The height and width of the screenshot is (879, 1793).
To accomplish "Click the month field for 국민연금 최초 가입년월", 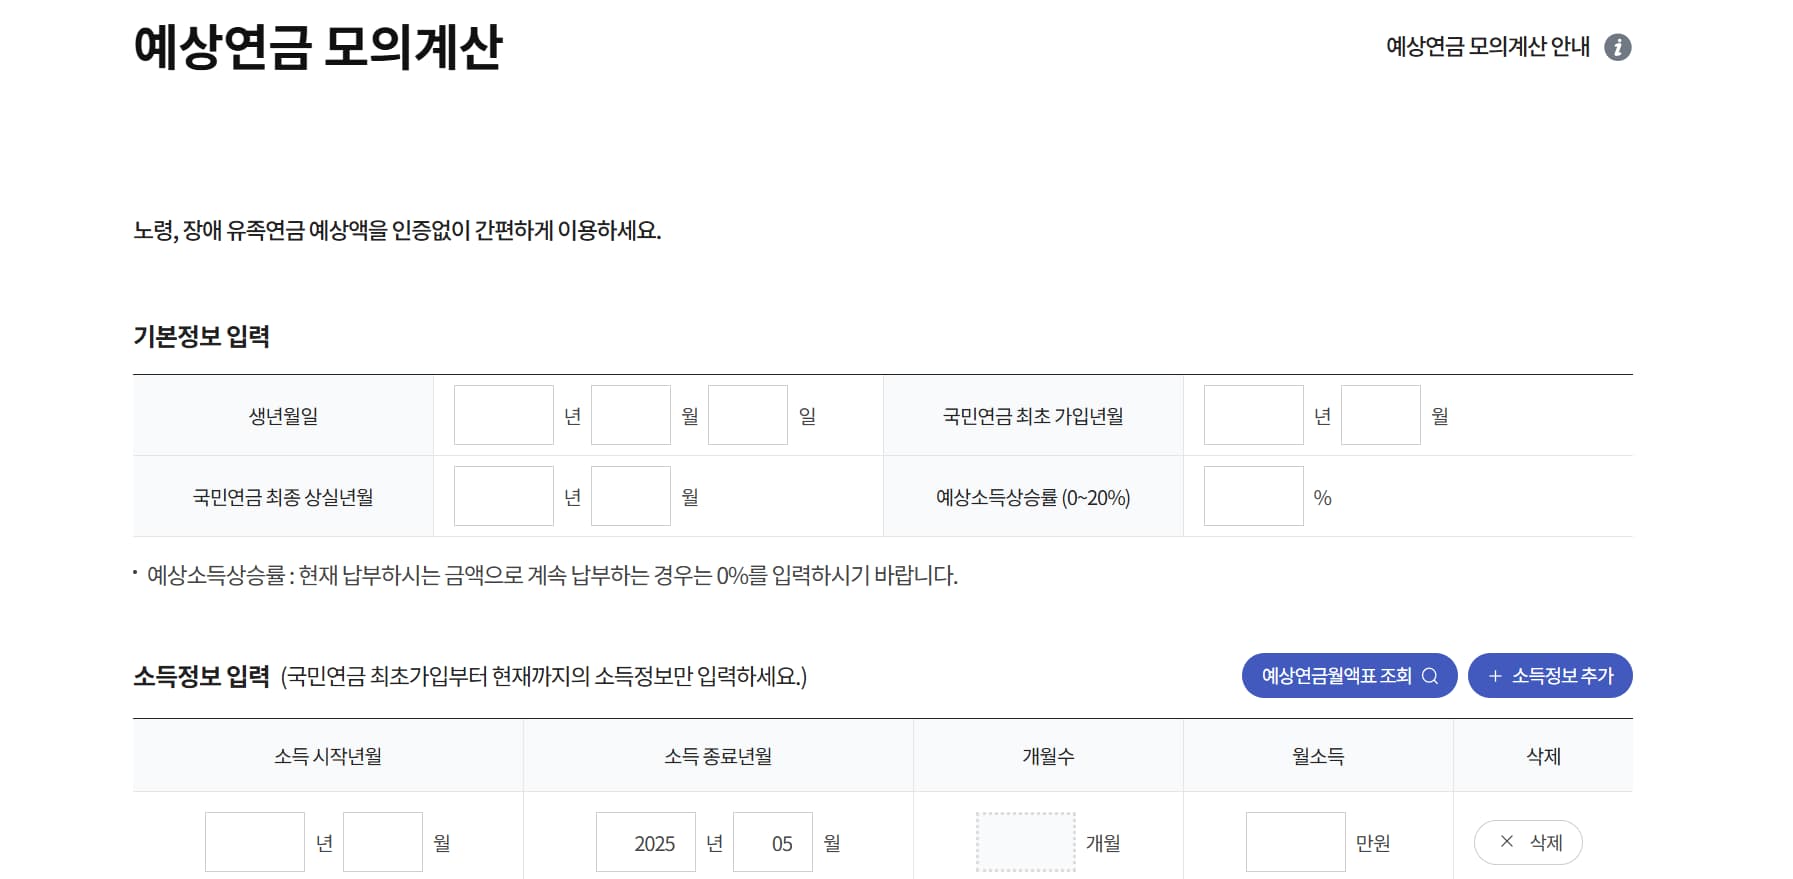I will [x=1380, y=415].
